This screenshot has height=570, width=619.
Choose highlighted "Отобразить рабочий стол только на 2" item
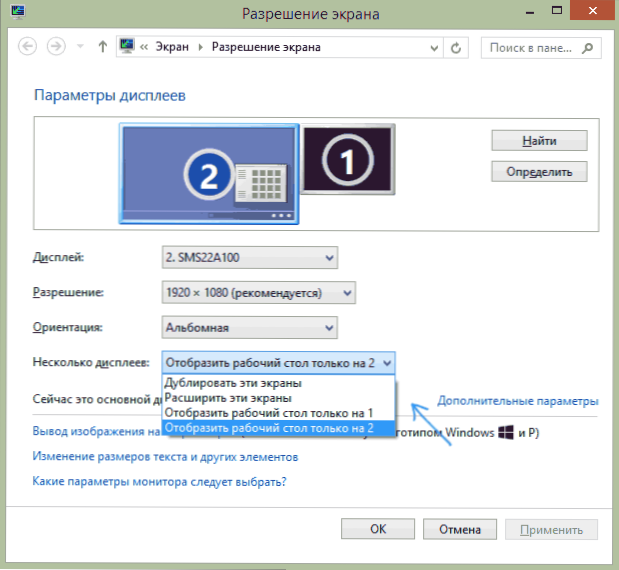click(278, 428)
